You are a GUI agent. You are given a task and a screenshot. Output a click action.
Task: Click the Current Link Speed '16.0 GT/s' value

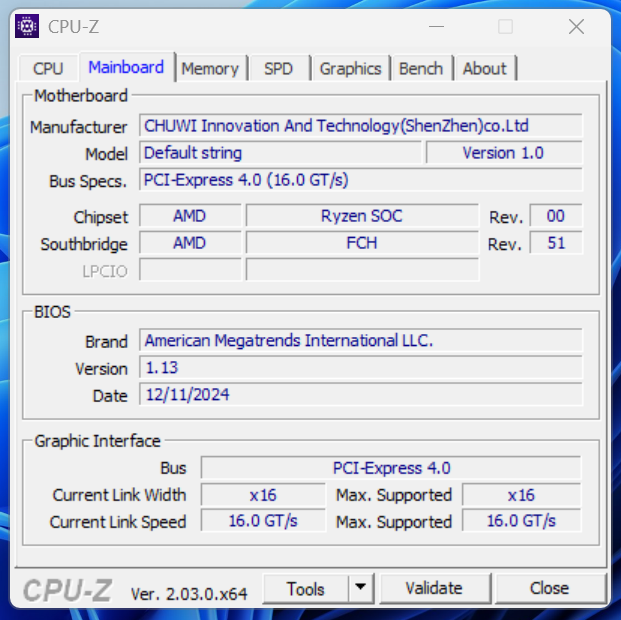pyautogui.click(x=263, y=521)
